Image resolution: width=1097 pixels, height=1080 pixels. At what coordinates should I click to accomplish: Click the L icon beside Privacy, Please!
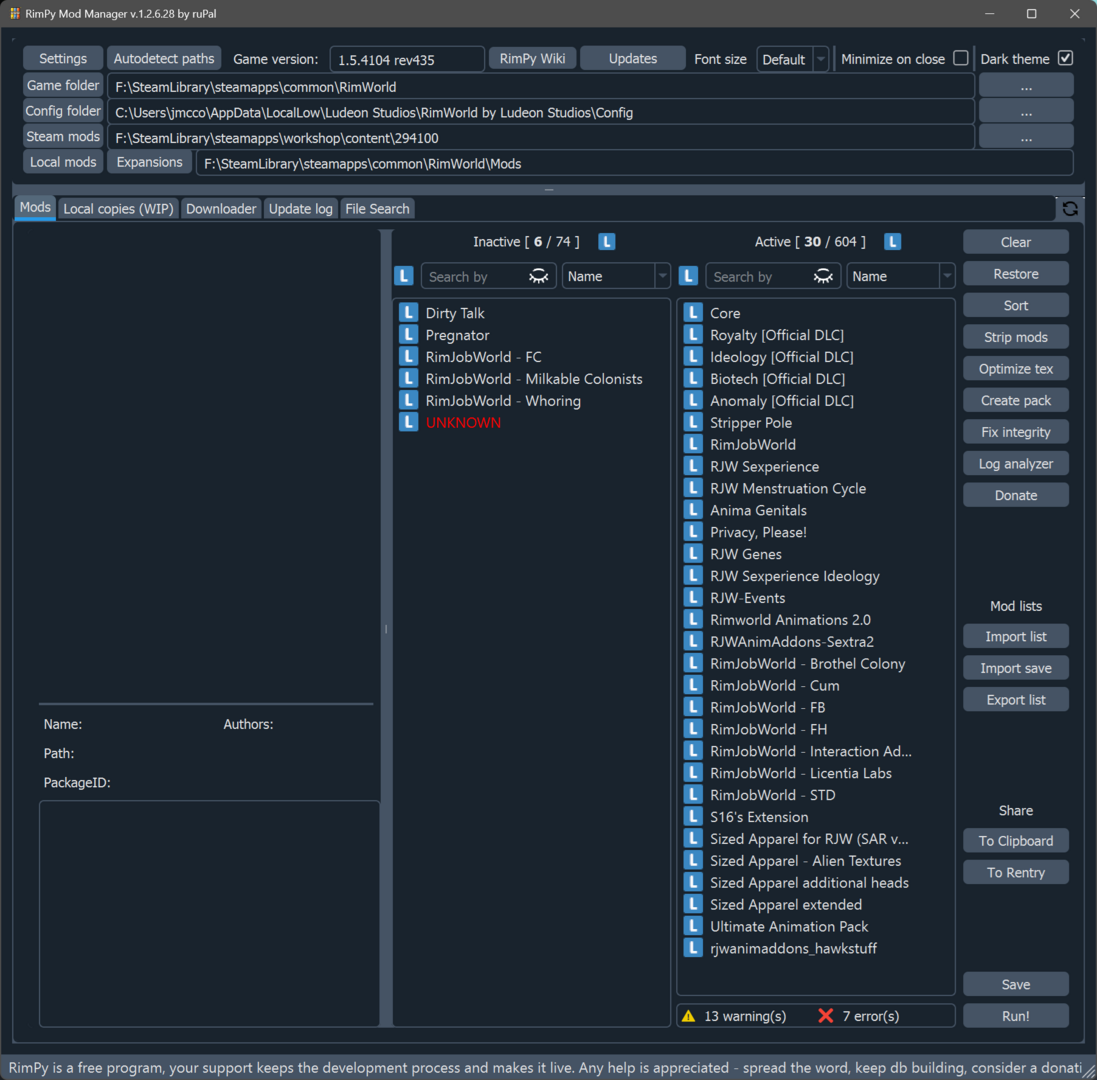693,532
